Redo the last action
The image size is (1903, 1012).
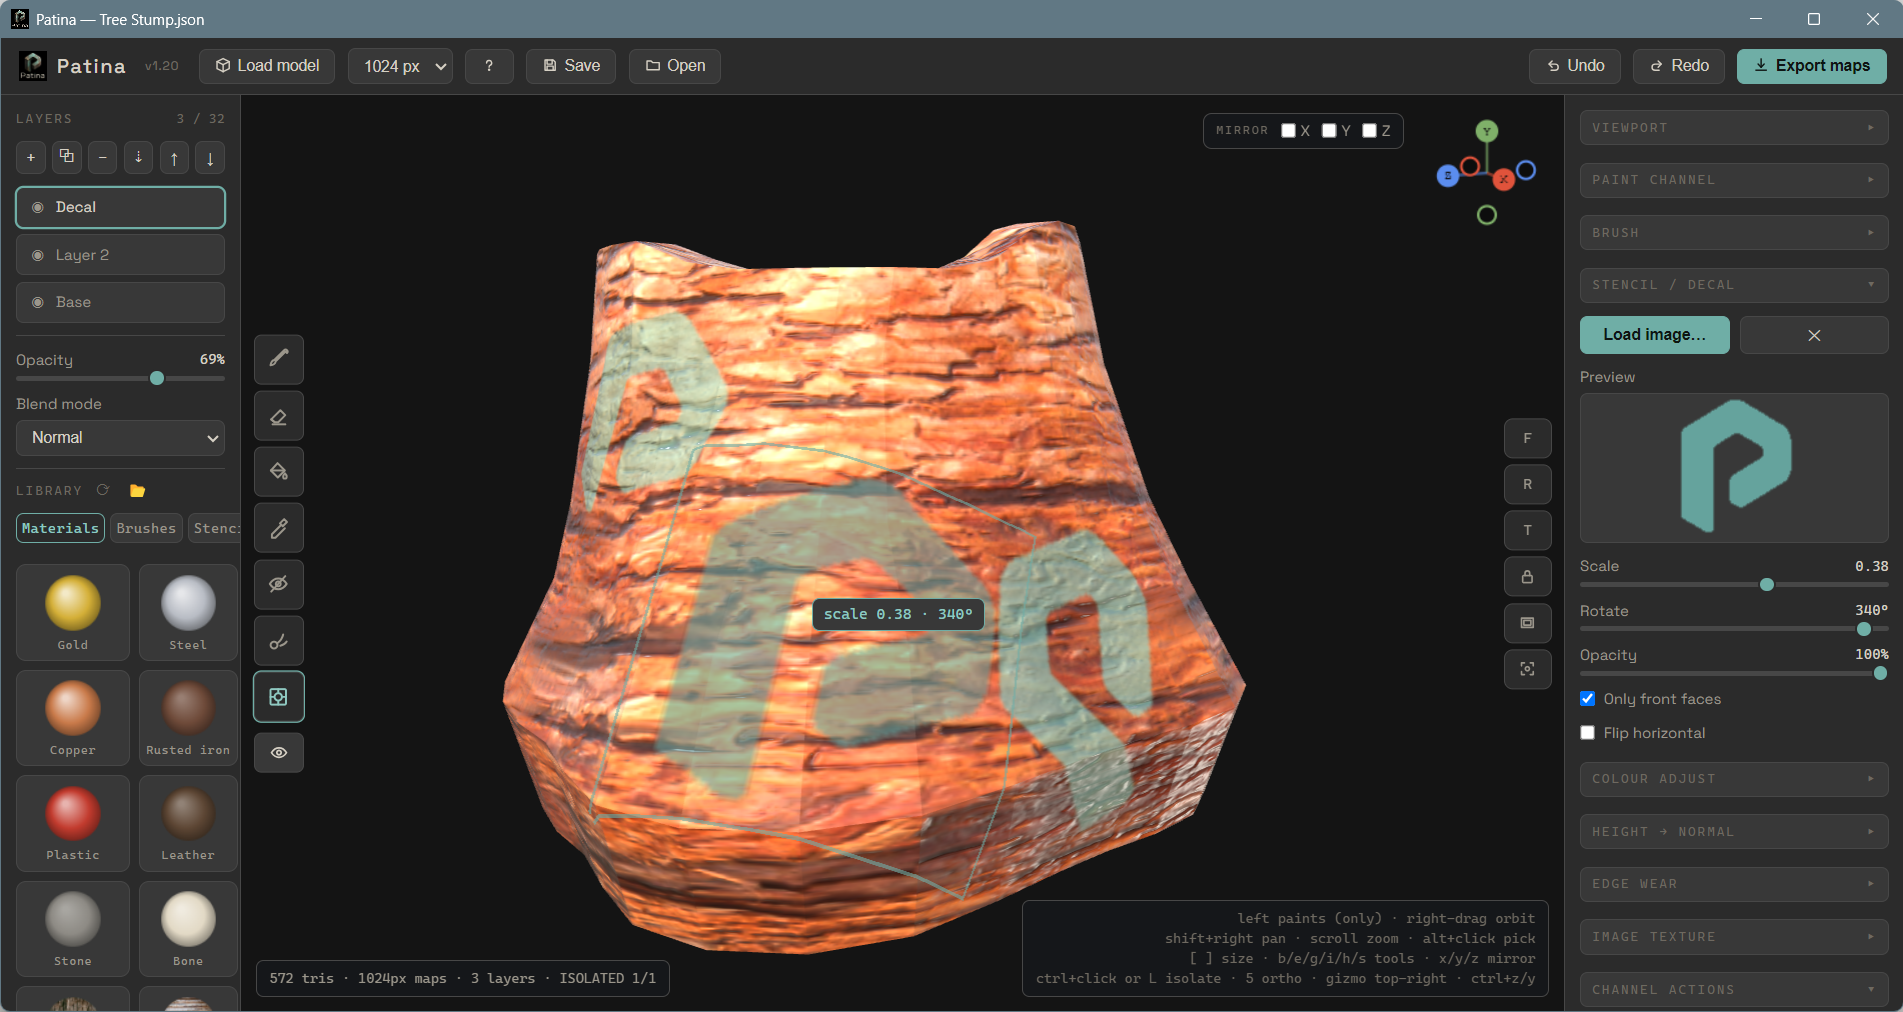point(1679,66)
